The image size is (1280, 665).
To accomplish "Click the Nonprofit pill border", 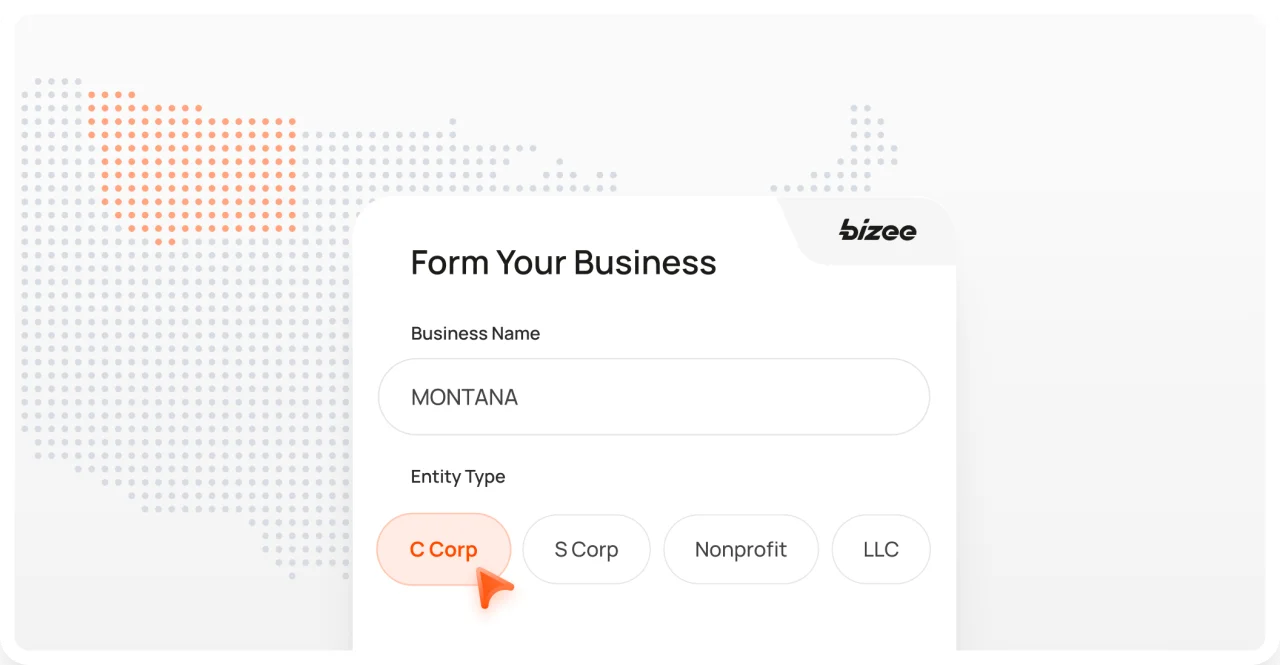I will pos(741,518).
